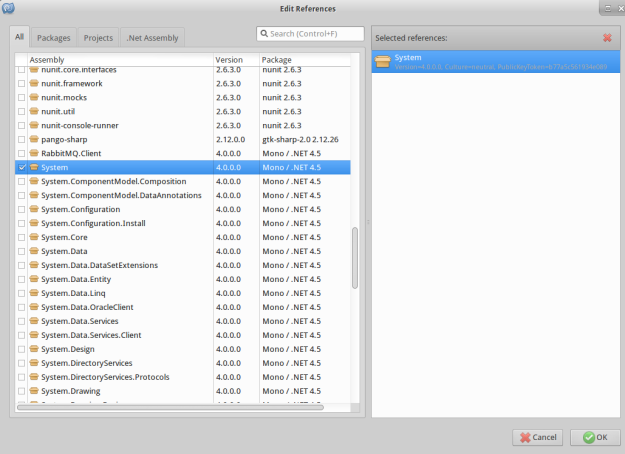Image resolution: width=625 pixels, height=454 pixels.
Task: Click the nunit.framework assembly icon
Action: 34,83
